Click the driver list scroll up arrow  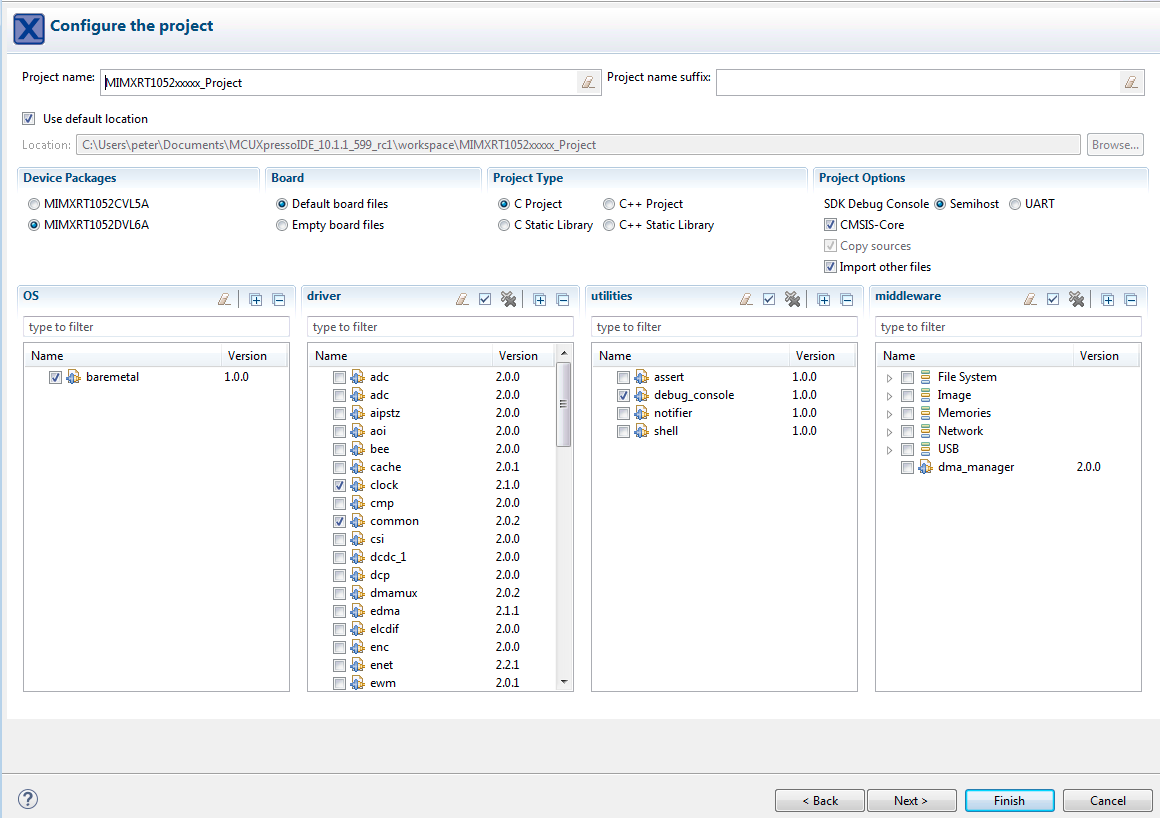(564, 353)
